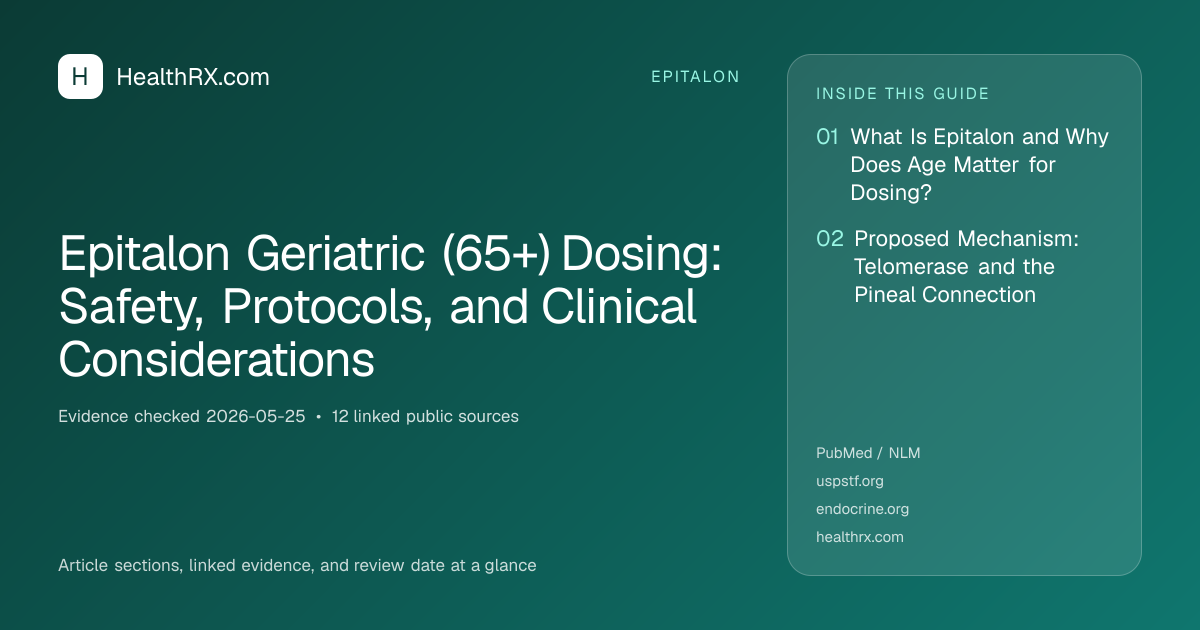Click the main Epitalon Geriatric Dosing headline
Screen dimensions: 1200x630
click(390, 306)
